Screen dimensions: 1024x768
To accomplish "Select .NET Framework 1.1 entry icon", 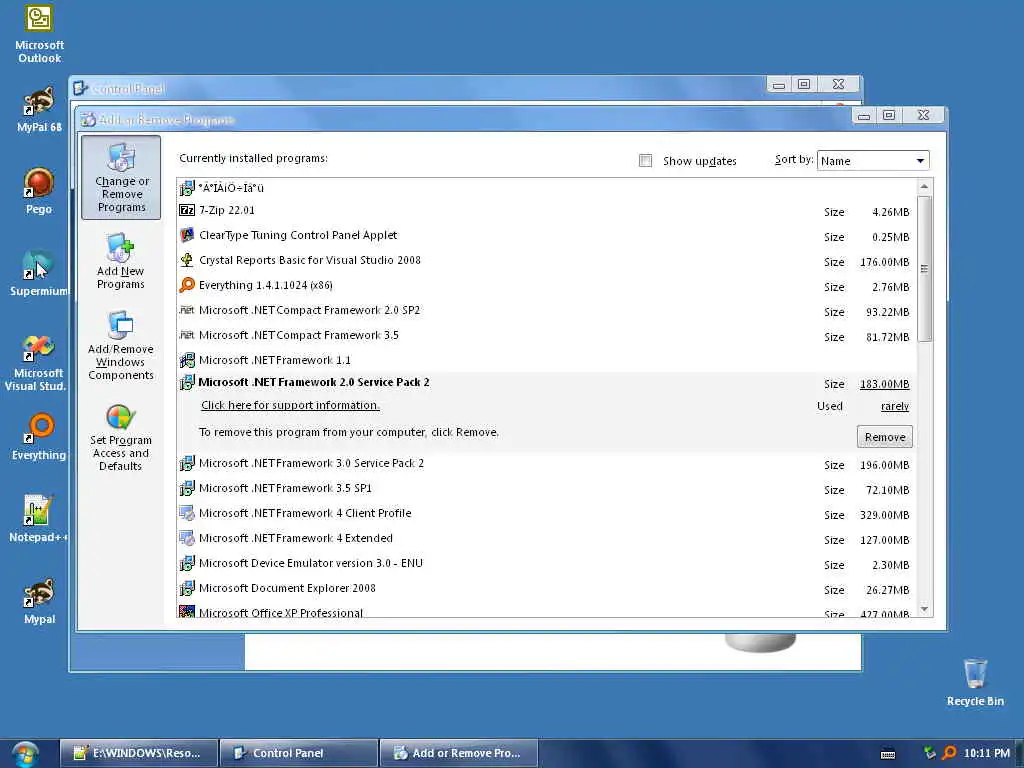I will point(187,360).
